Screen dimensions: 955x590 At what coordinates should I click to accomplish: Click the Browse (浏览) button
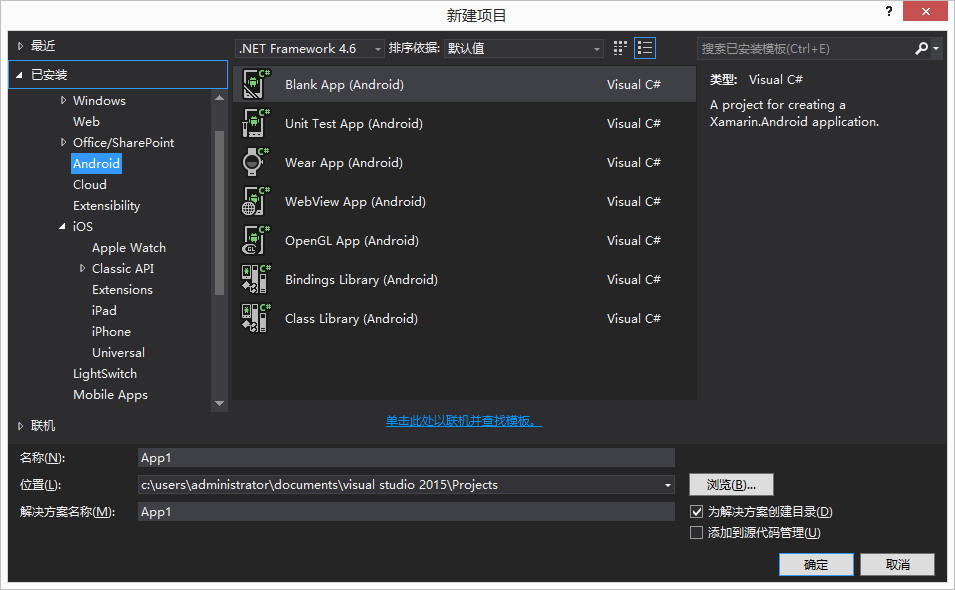click(x=731, y=485)
